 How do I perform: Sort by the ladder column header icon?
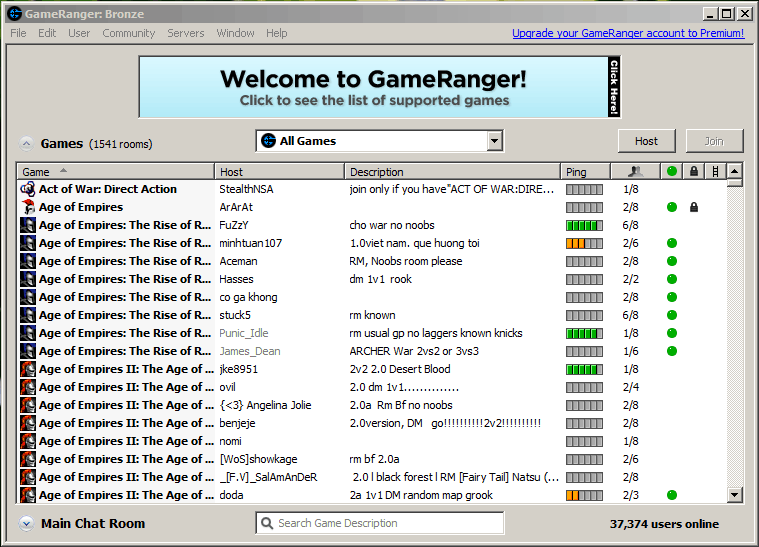point(715,171)
